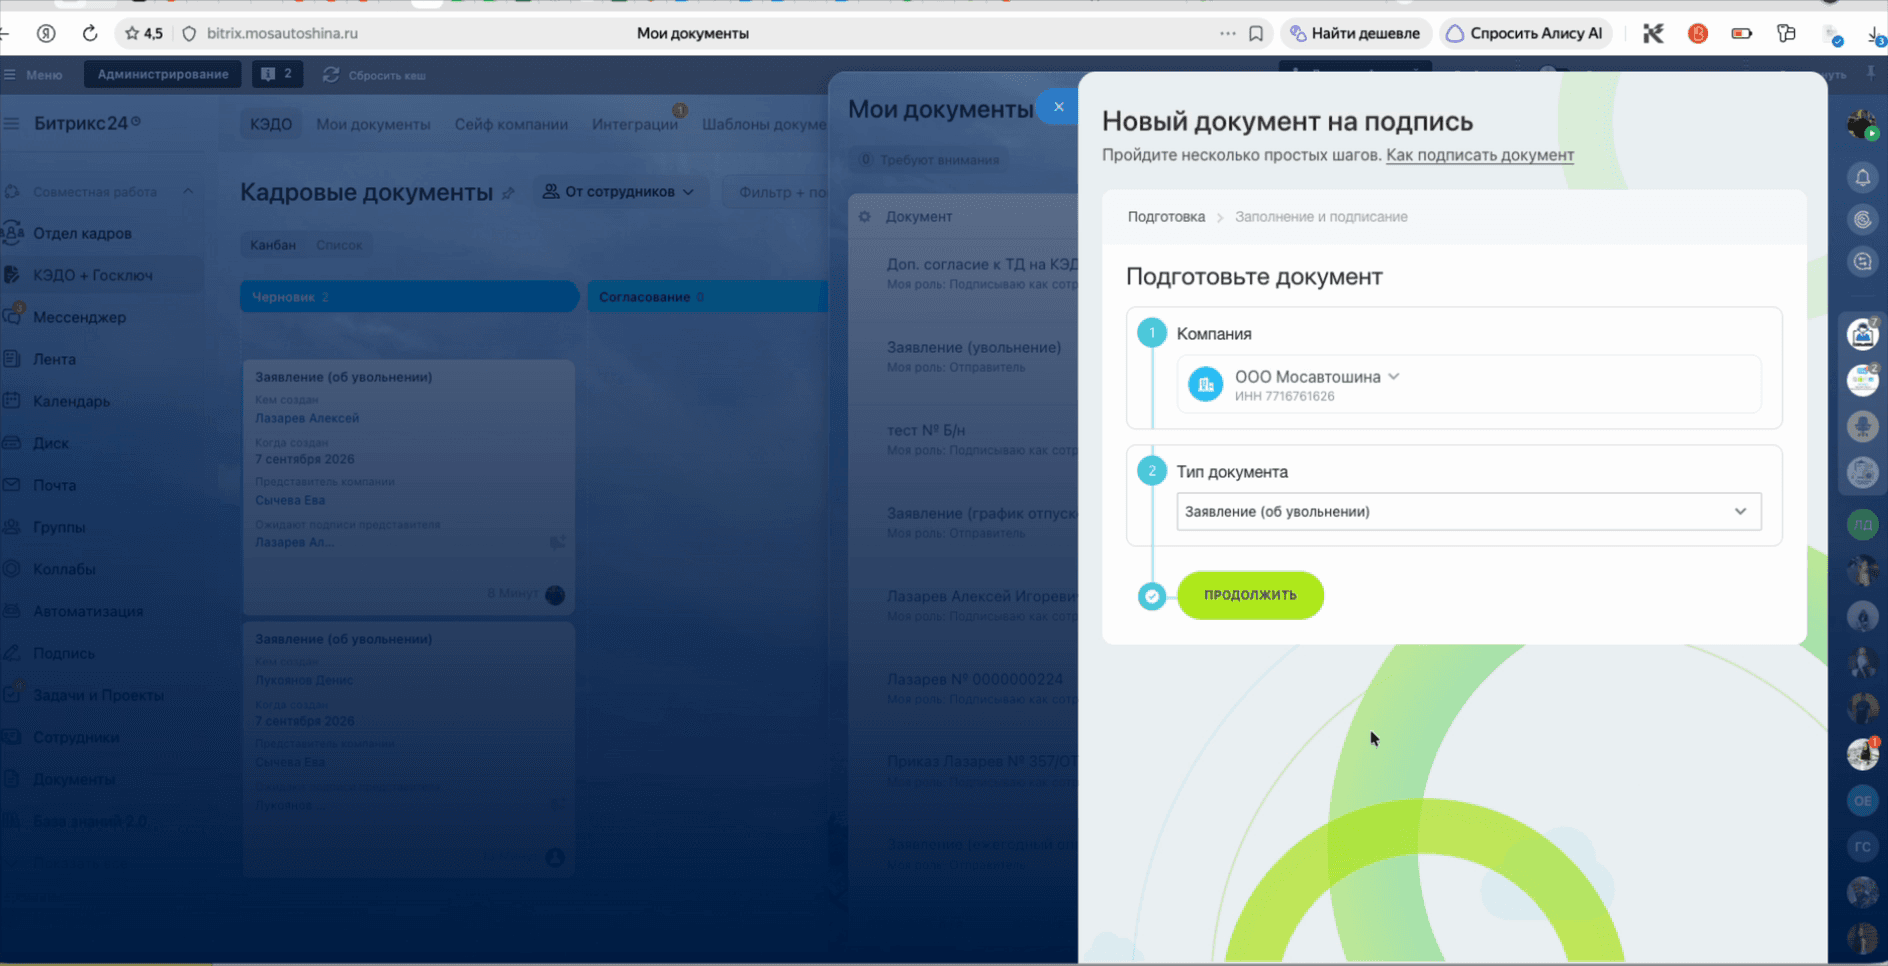Open the Как подписать документ help link

click(1480, 155)
